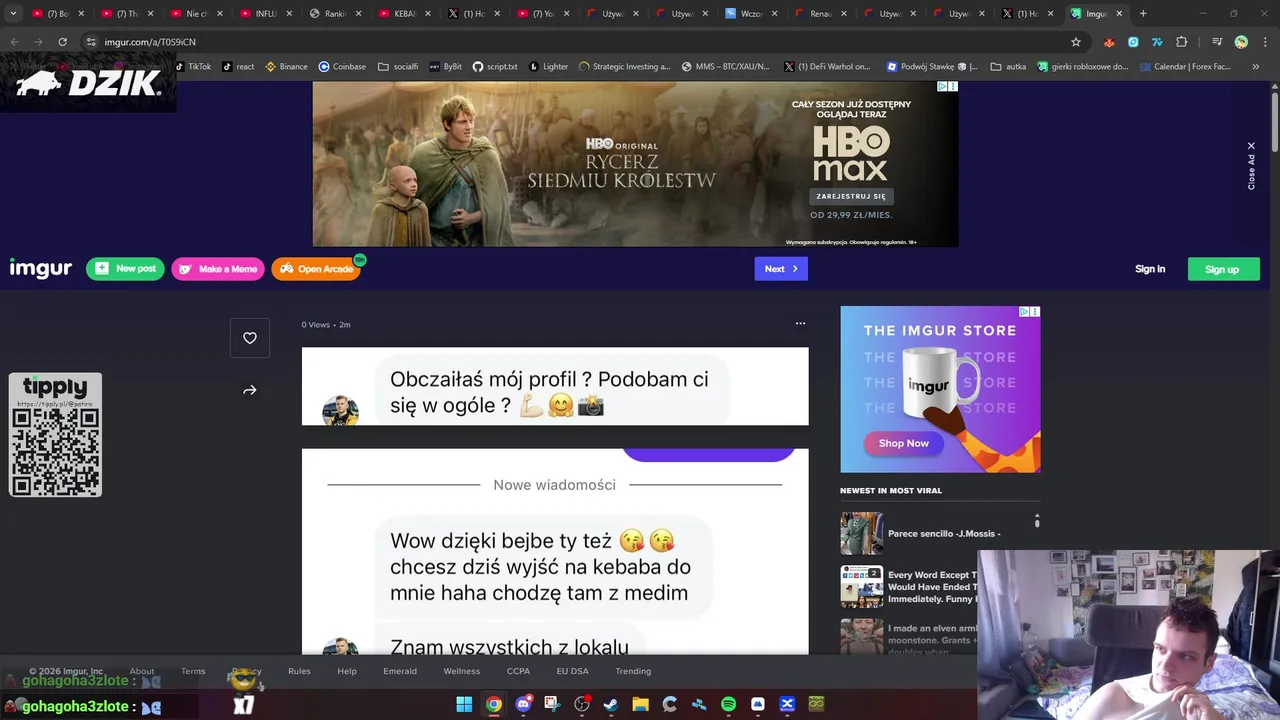Open the socialfi bookmarks folder

398,67
